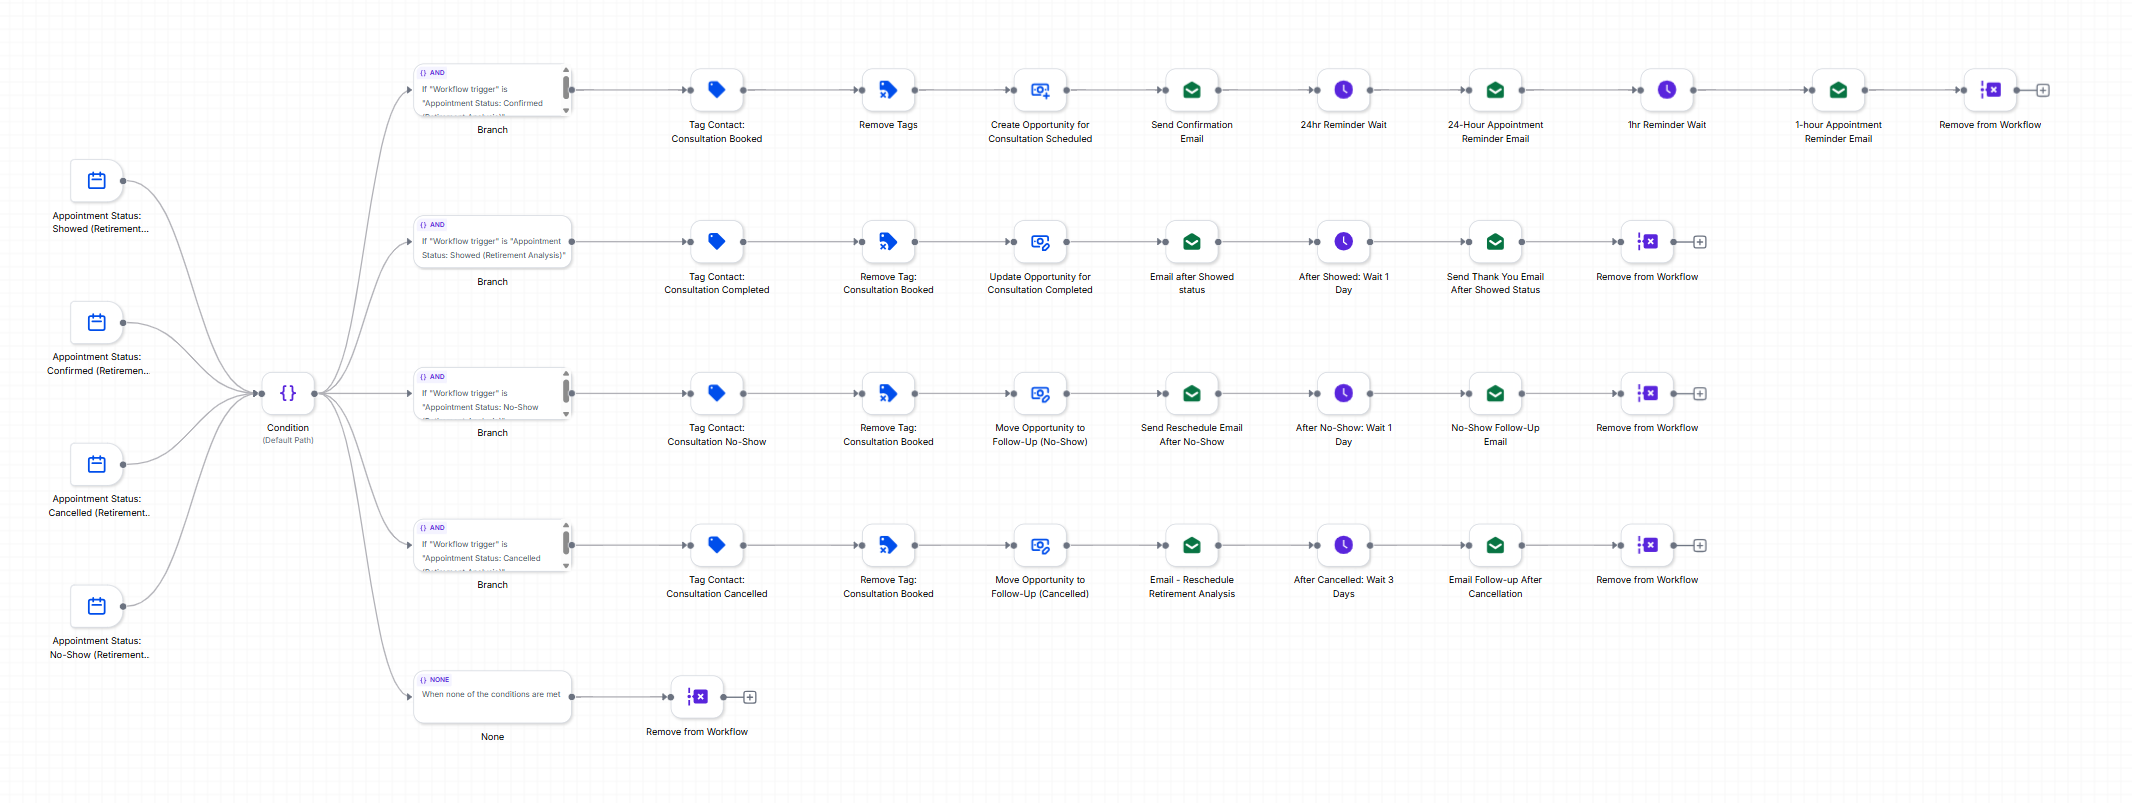
Task: Add a step after the Showed branch's Remove from Workflow
Action: click(x=1700, y=242)
